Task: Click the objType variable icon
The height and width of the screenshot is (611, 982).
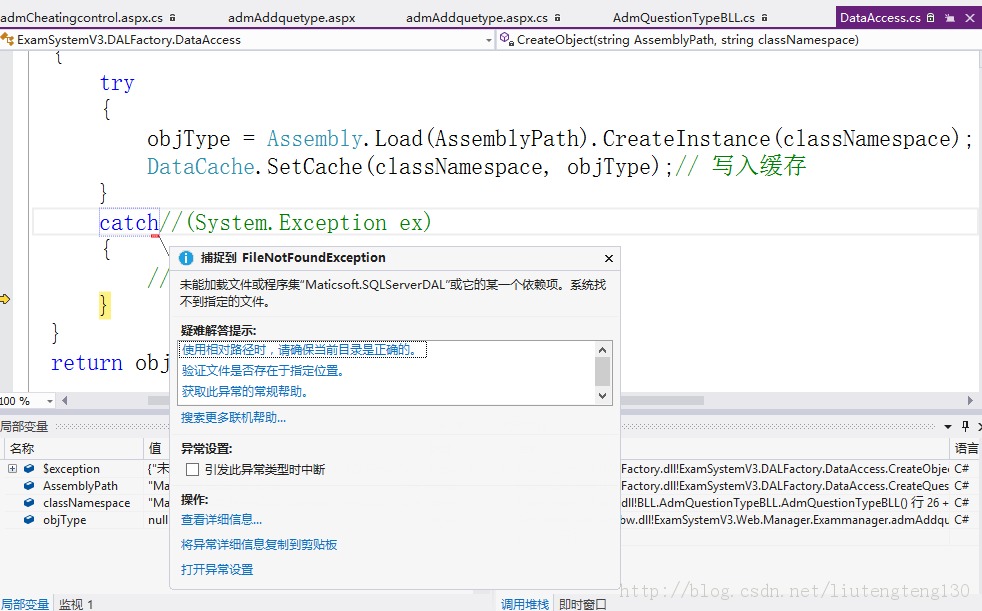Action: pos(29,520)
